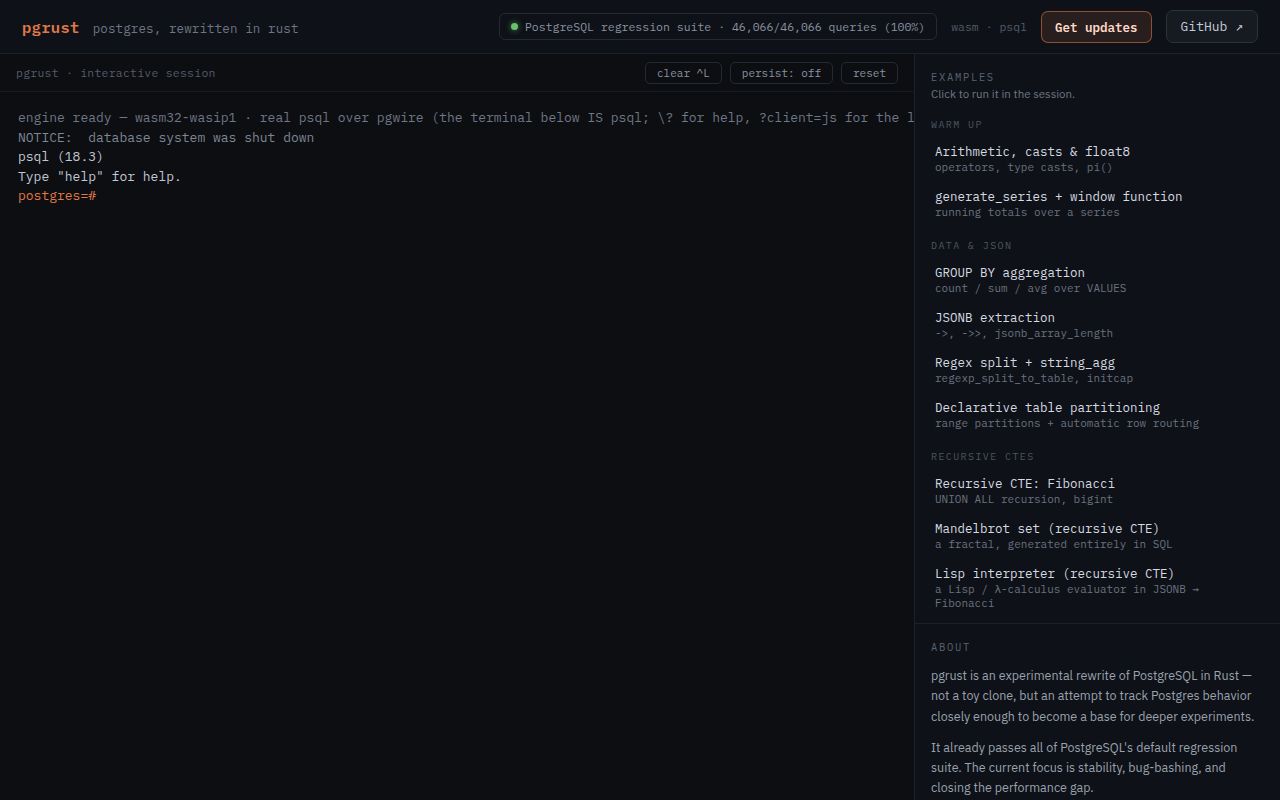Click the WARM UP category label
1280x800 pixels.
(x=956, y=125)
